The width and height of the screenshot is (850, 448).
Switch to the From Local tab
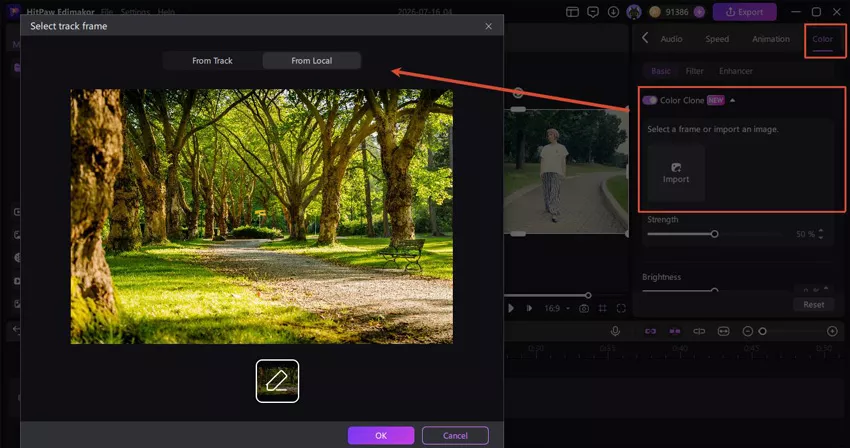coord(312,61)
